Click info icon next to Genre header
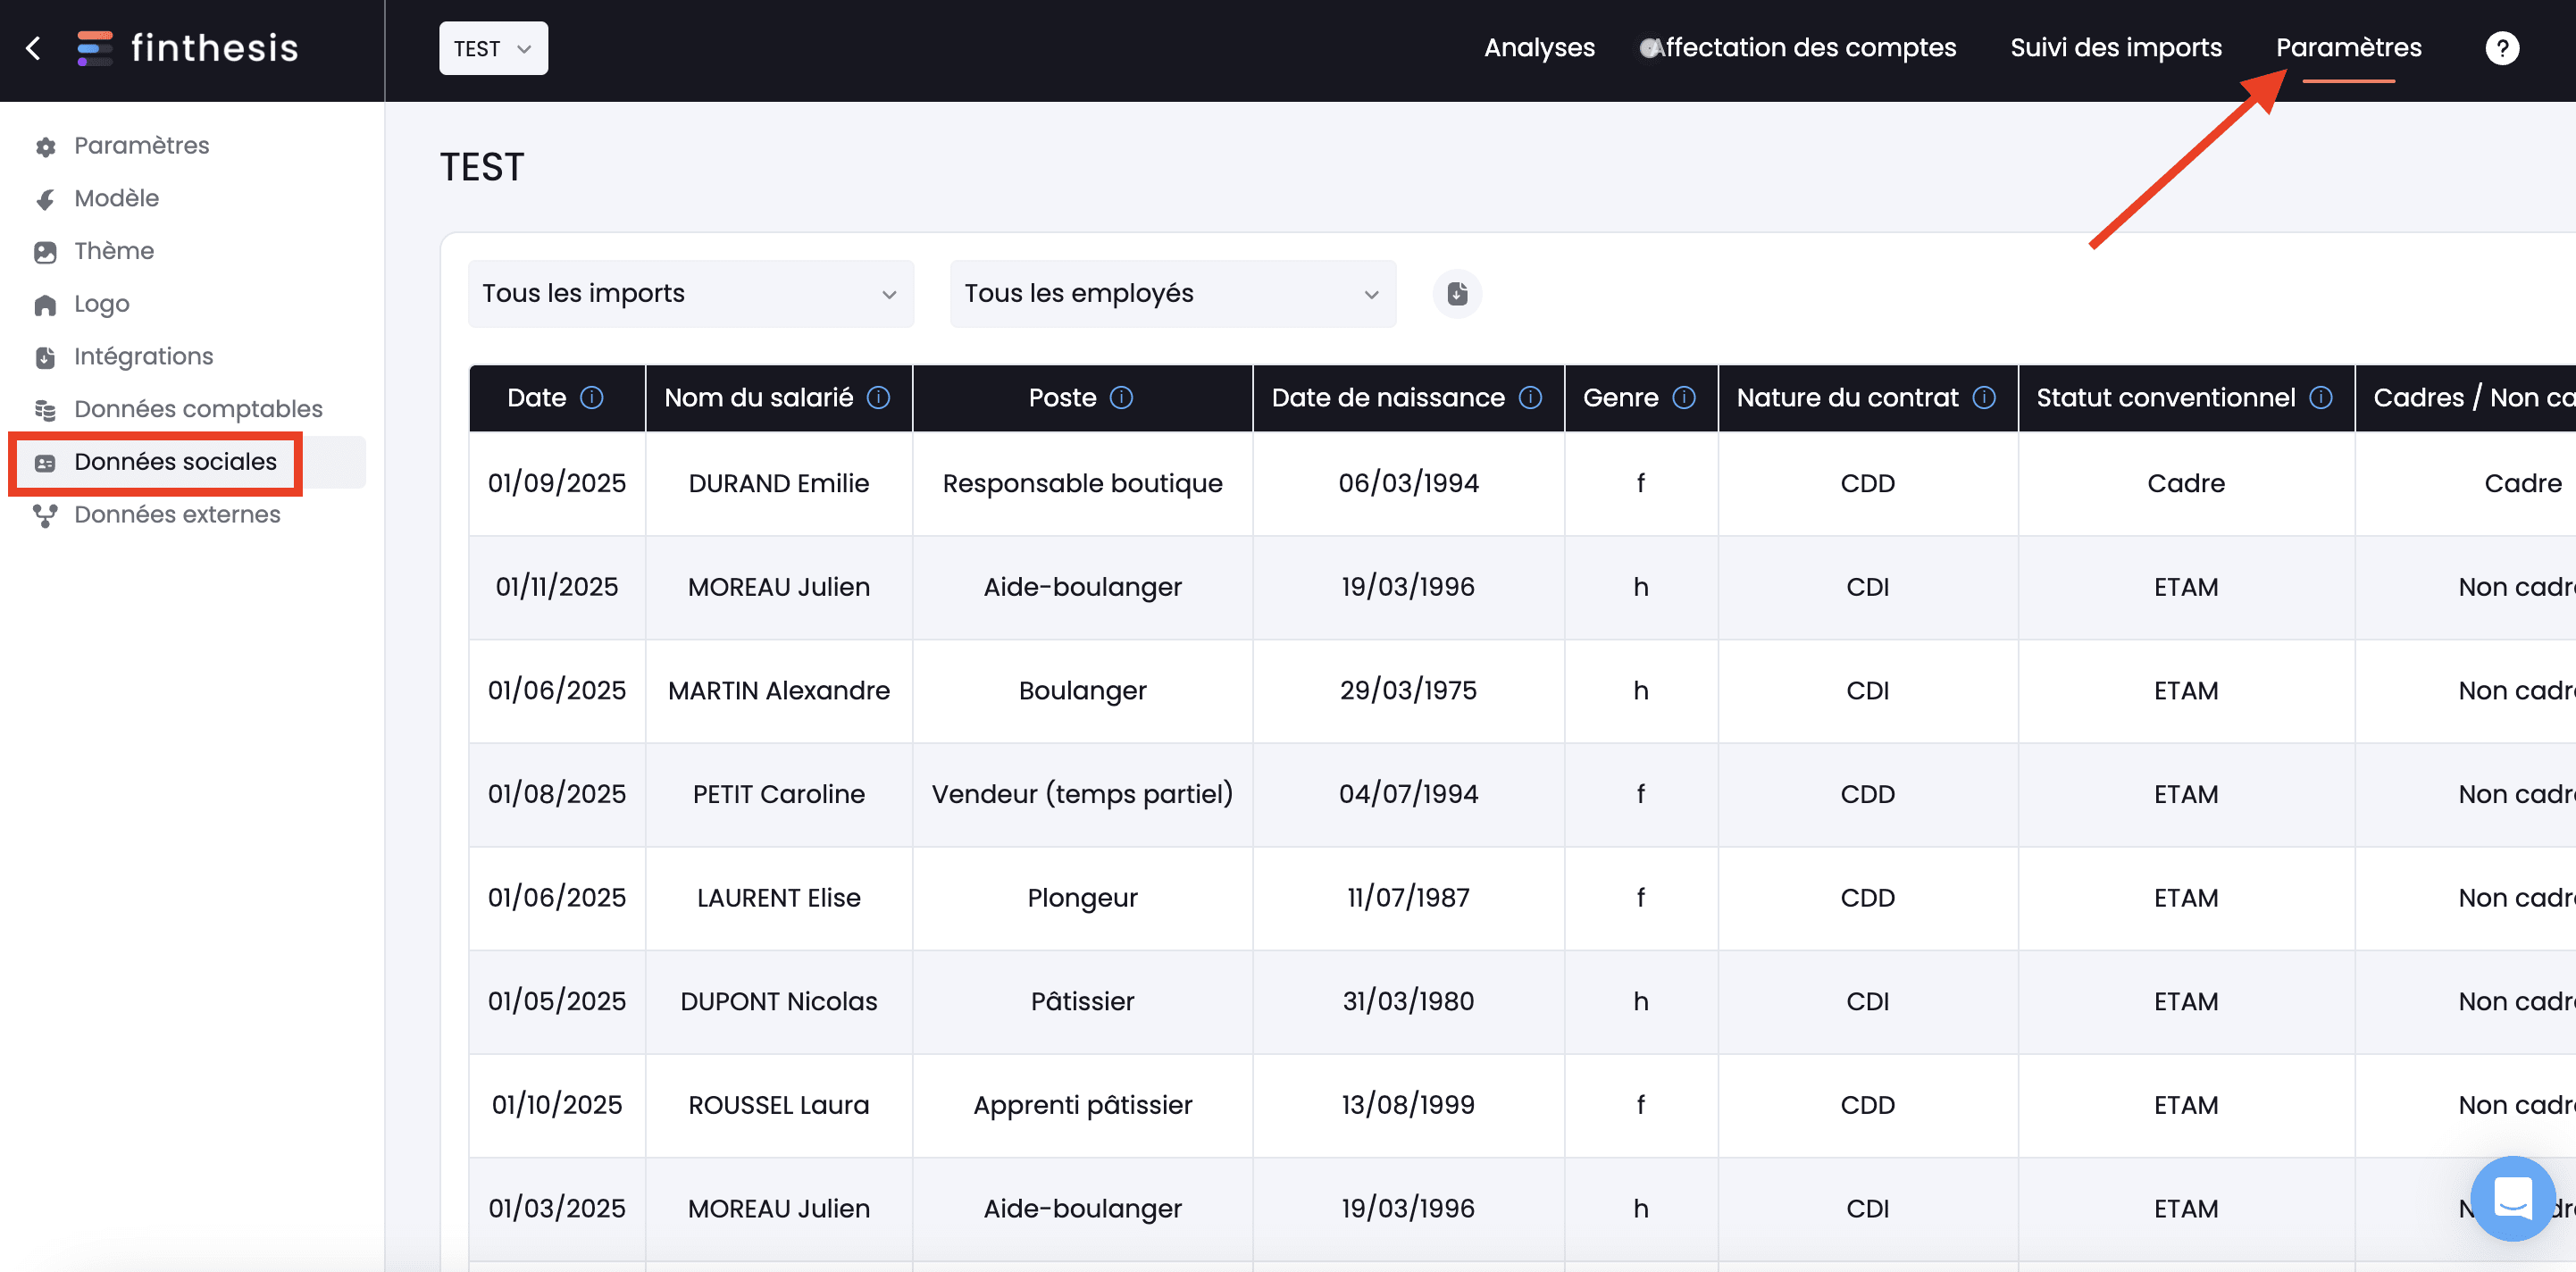This screenshot has height=1272, width=2576. [1684, 398]
